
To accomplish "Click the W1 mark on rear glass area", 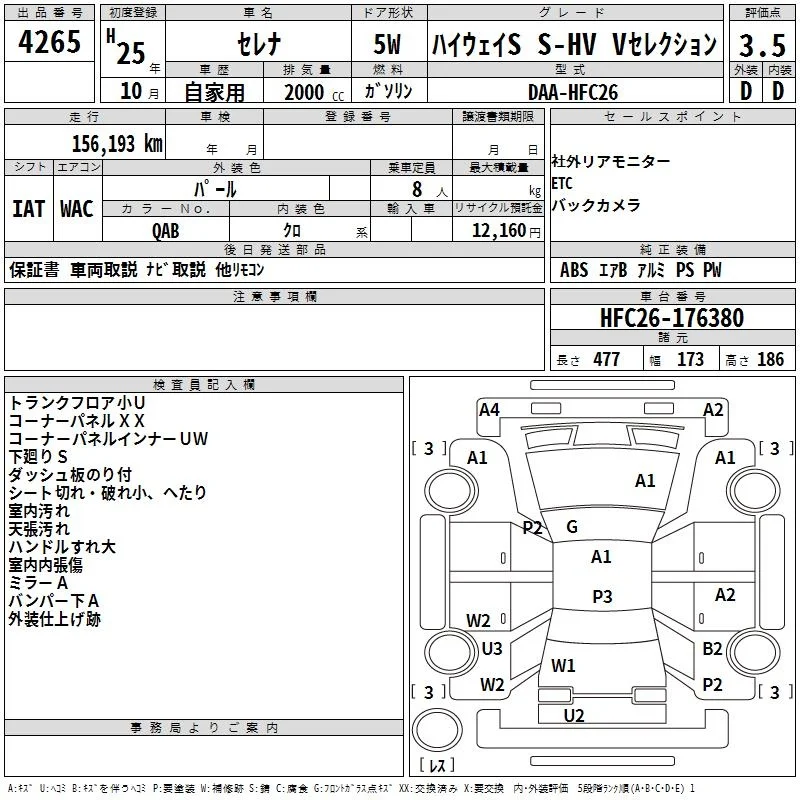I will pos(563,666).
